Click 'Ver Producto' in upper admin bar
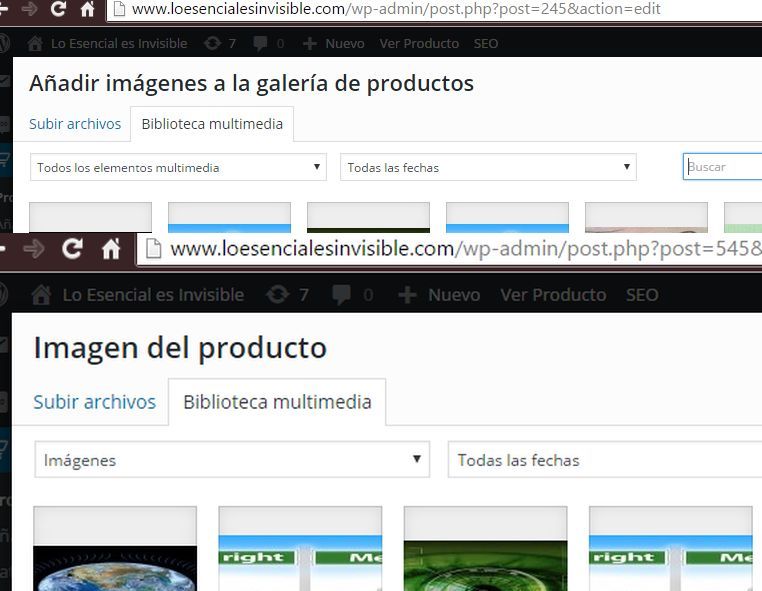762x591 pixels. coord(419,43)
